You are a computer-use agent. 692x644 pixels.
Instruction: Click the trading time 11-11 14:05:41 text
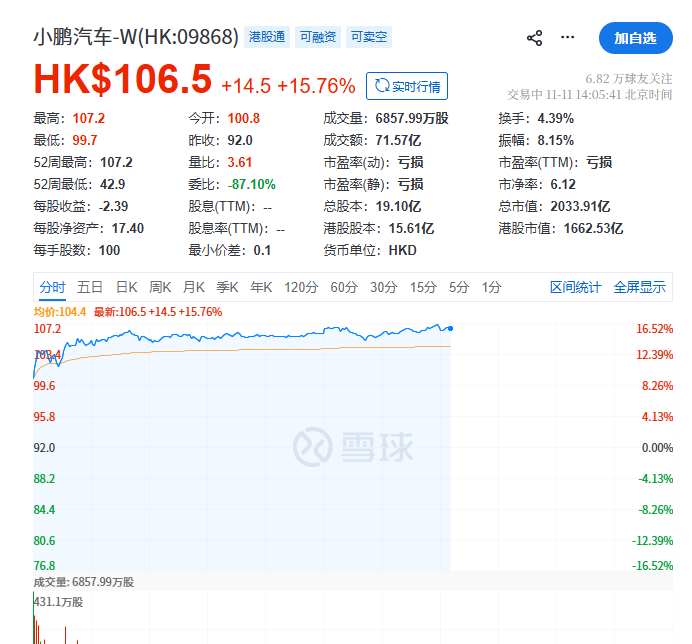click(x=584, y=94)
